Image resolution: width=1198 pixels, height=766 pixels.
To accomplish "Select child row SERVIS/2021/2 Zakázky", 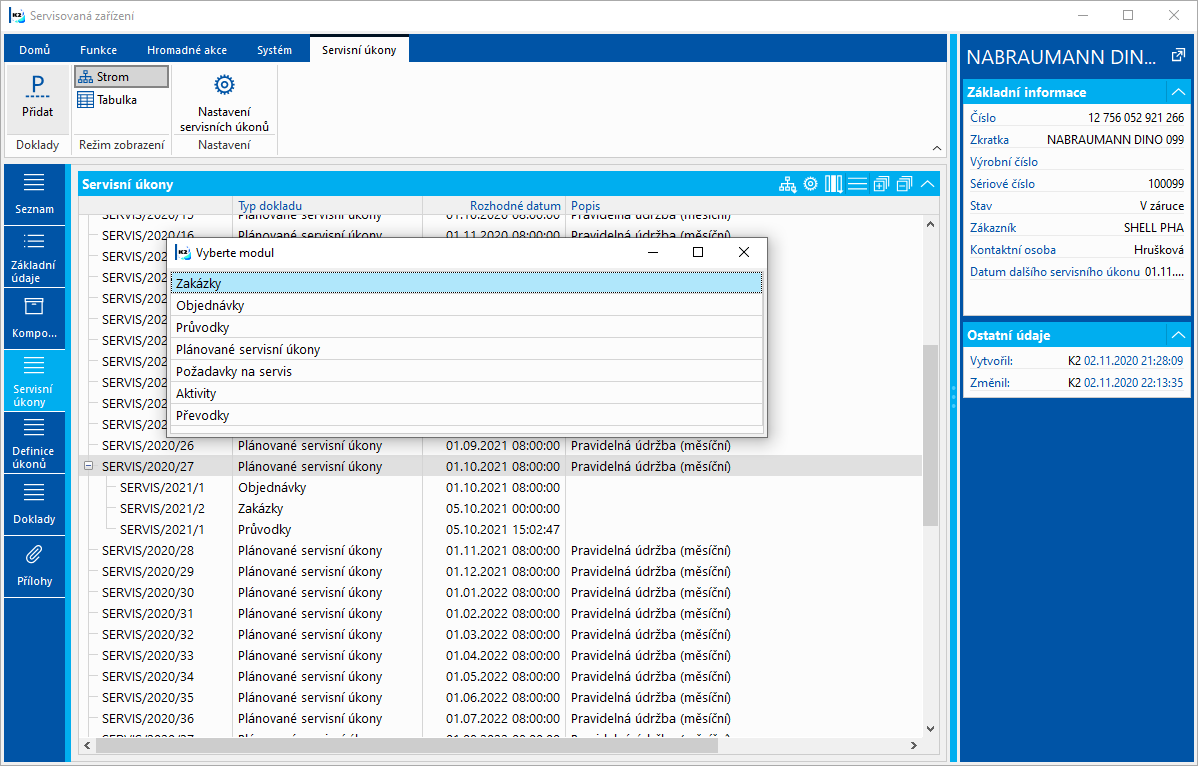I will (500, 509).
